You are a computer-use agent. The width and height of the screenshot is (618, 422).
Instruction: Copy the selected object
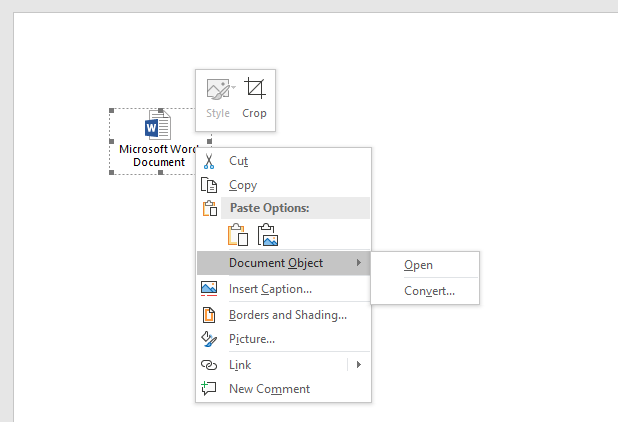(242, 185)
